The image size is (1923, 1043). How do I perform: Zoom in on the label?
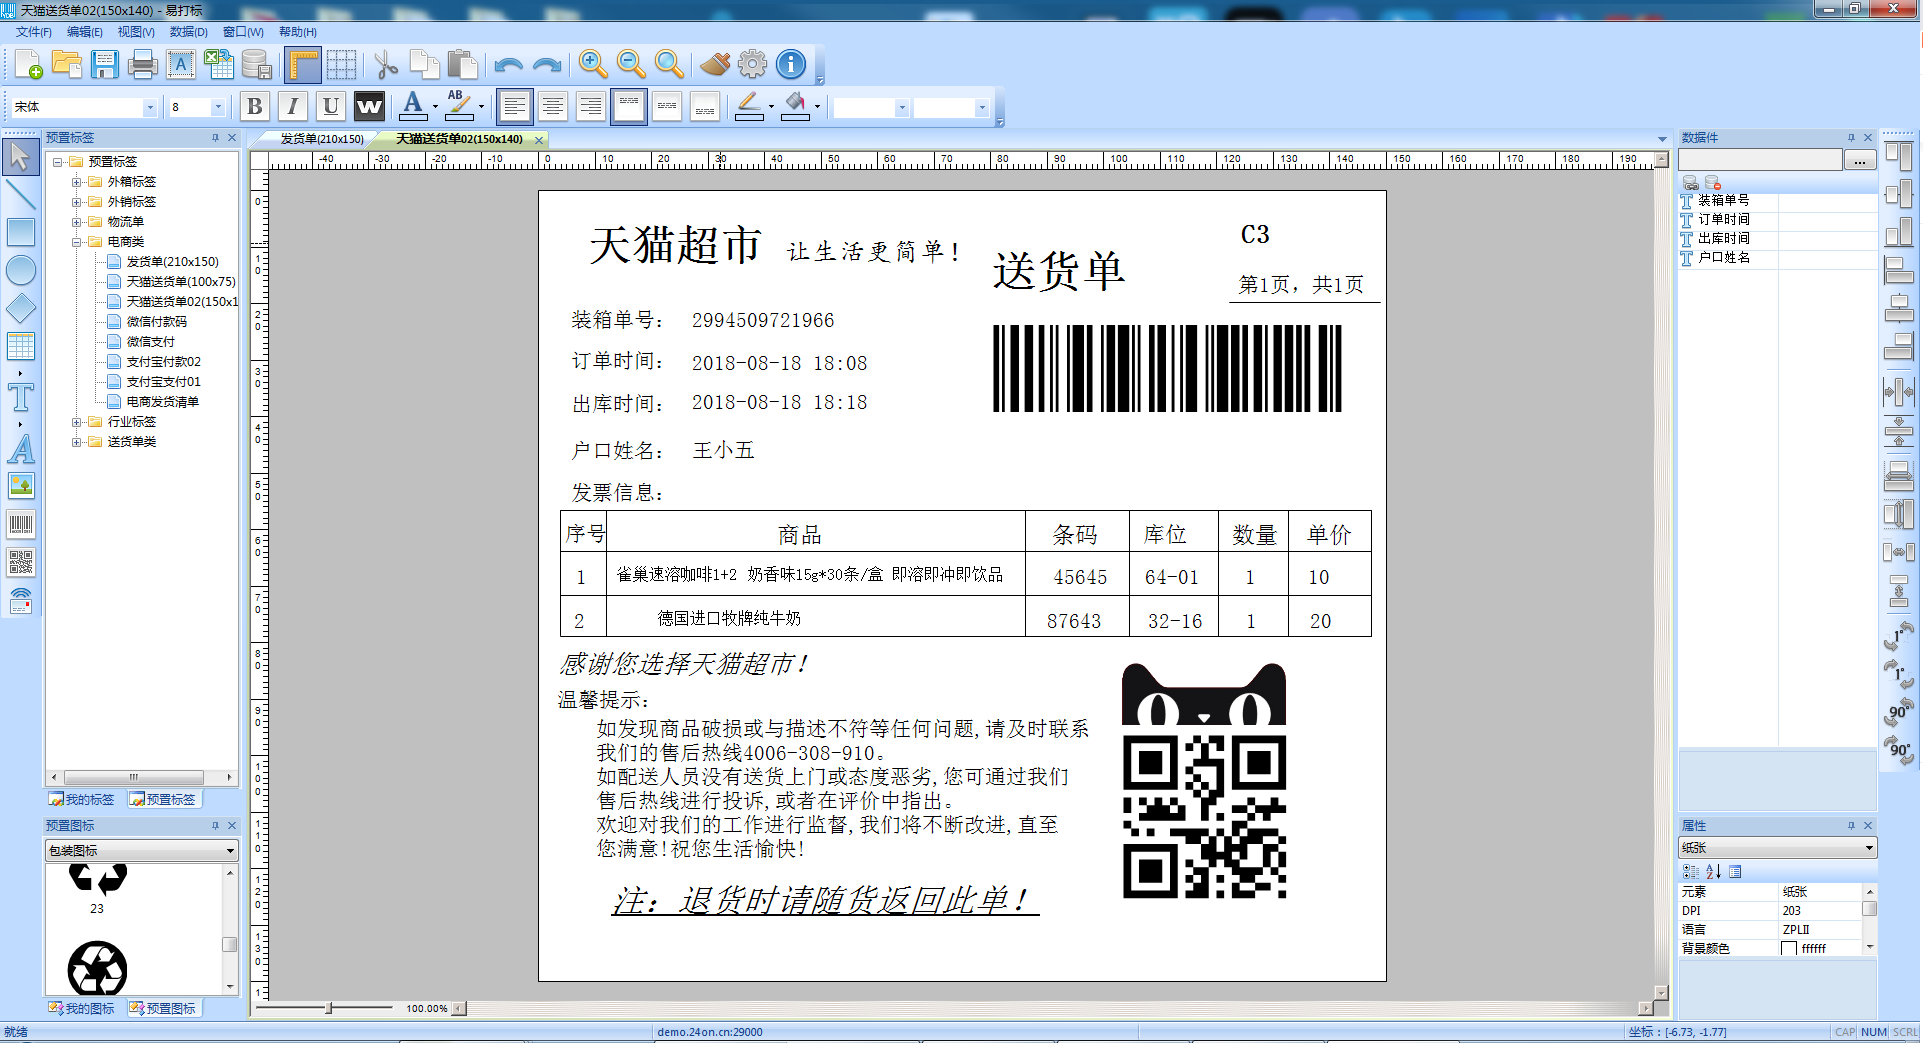pos(593,65)
